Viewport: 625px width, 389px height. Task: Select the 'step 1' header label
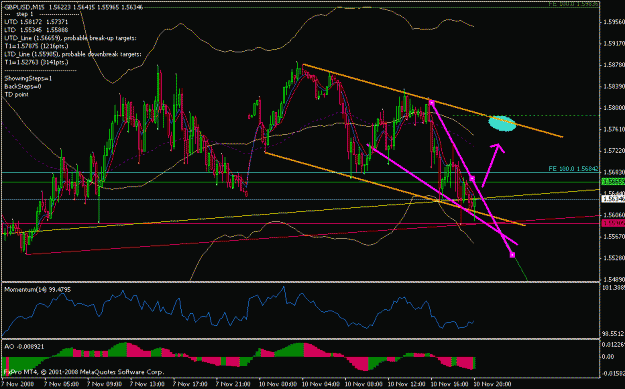pyautogui.click(x=25, y=14)
